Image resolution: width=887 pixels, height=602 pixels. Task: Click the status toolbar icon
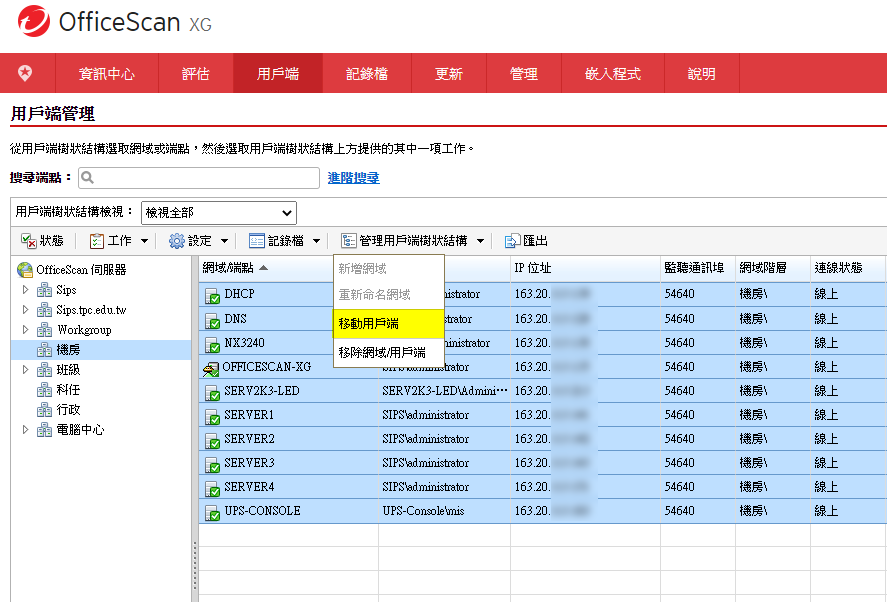pyautogui.click(x=29, y=241)
